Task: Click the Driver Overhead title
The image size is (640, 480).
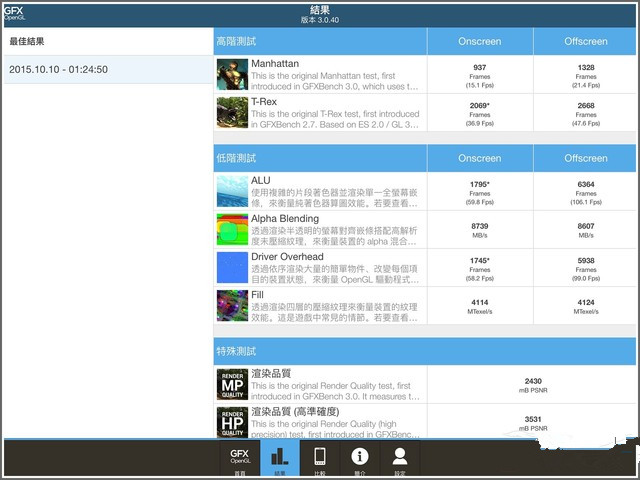Action: click(287, 257)
